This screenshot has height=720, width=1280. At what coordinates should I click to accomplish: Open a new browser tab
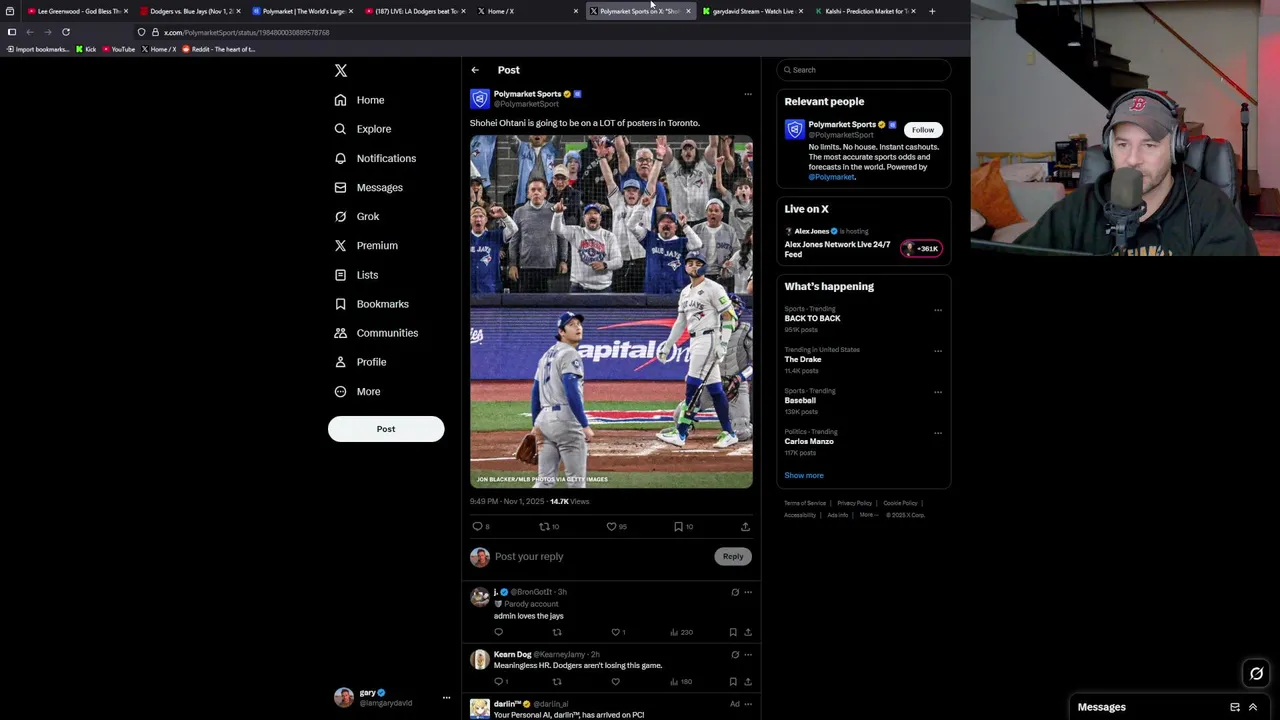[x=932, y=11]
